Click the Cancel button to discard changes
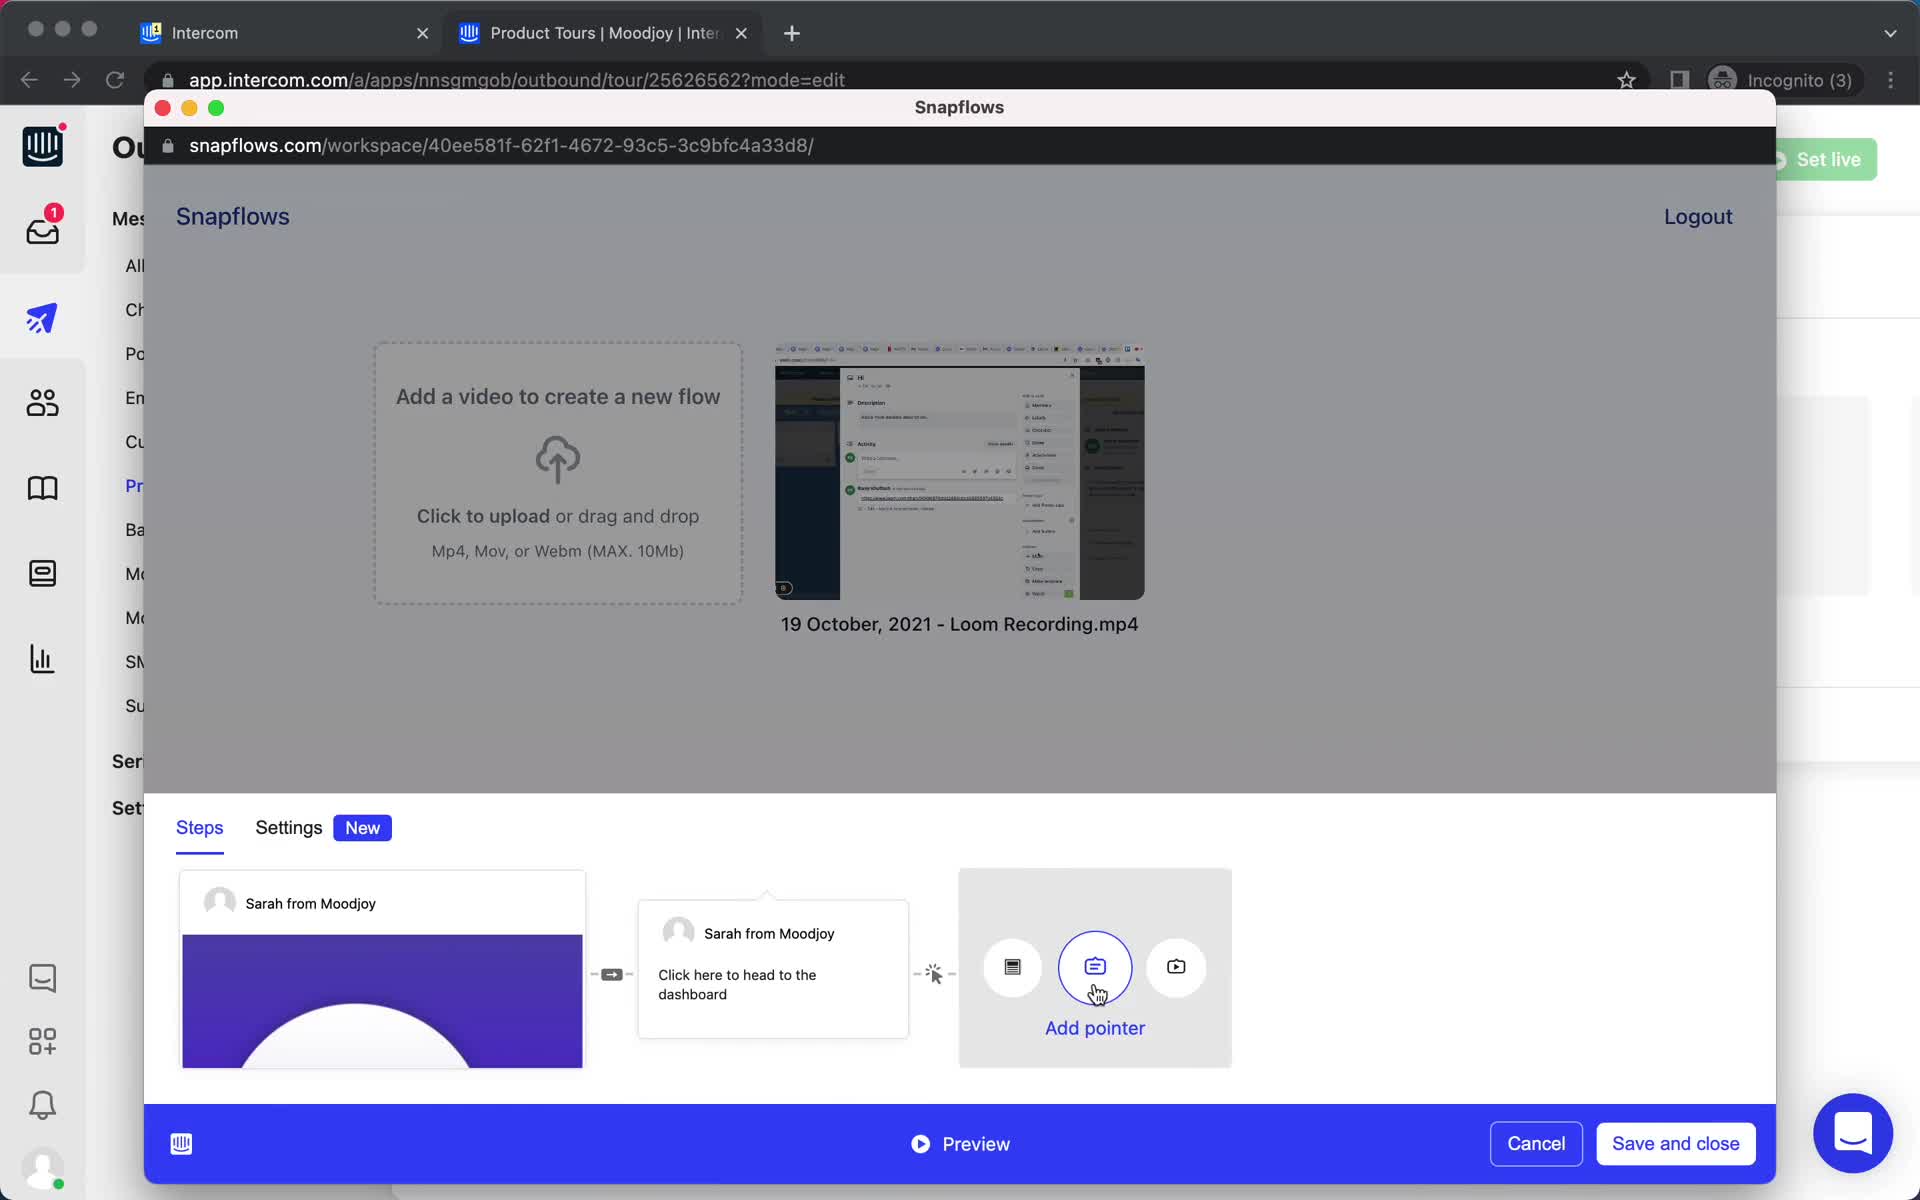The width and height of the screenshot is (1920, 1200). pos(1536,1143)
